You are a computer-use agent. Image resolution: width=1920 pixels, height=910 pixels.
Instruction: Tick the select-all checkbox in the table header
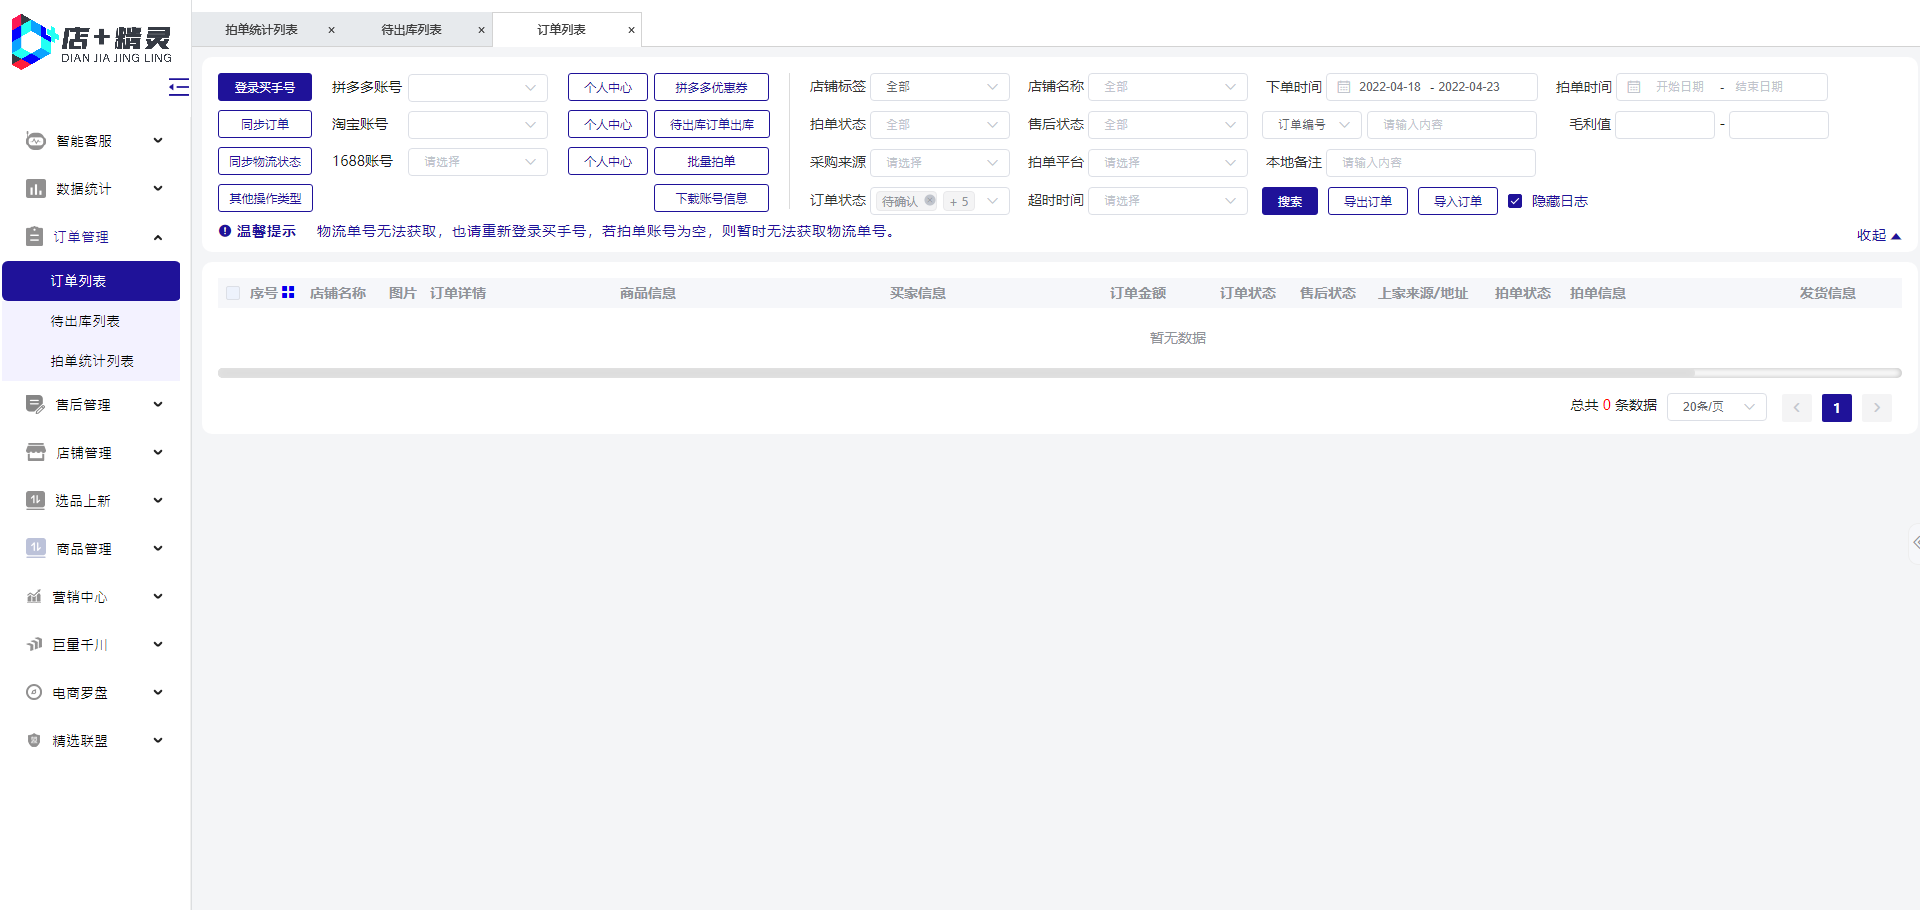[233, 293]
